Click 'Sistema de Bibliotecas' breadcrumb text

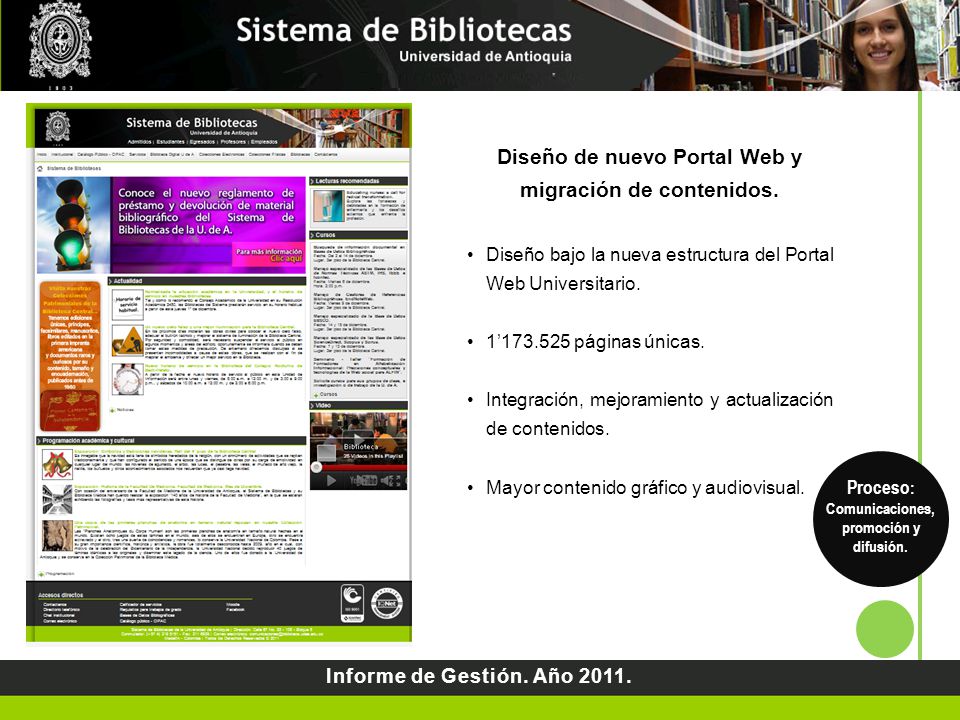74,168
